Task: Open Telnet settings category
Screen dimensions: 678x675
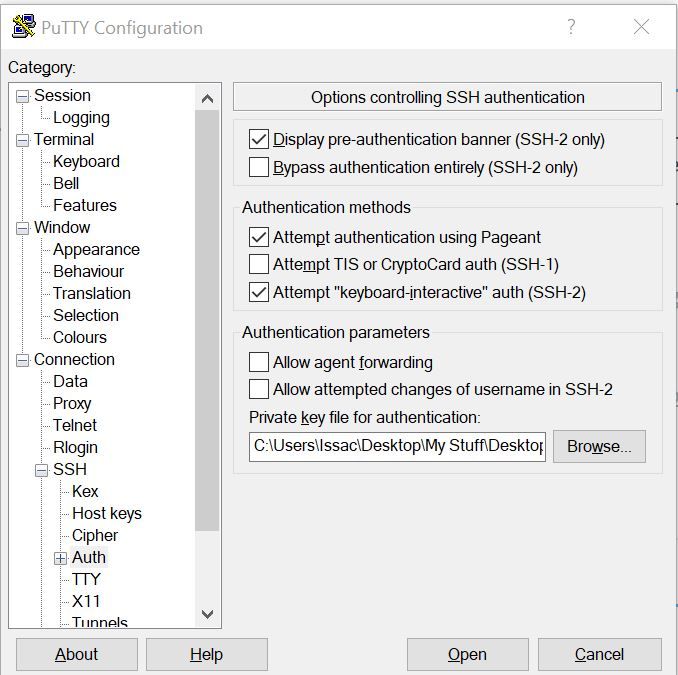Action: [75, 425]
